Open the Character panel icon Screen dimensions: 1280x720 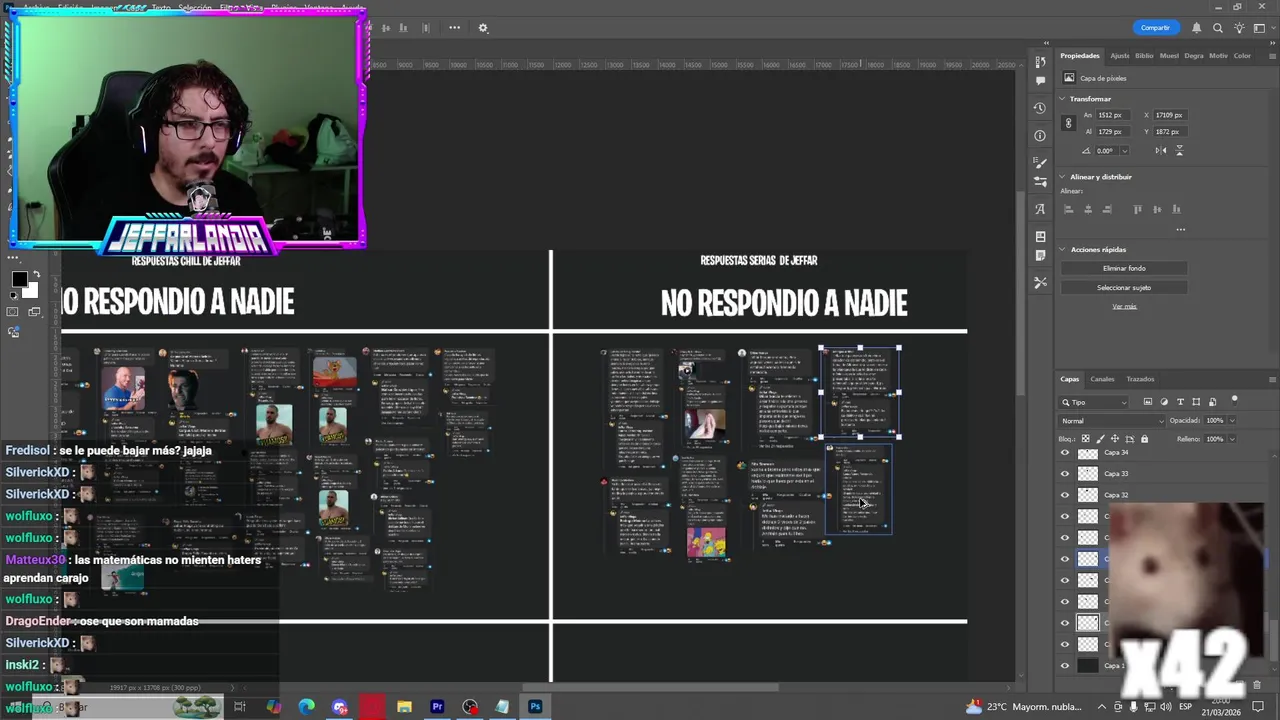(1040, 209)
